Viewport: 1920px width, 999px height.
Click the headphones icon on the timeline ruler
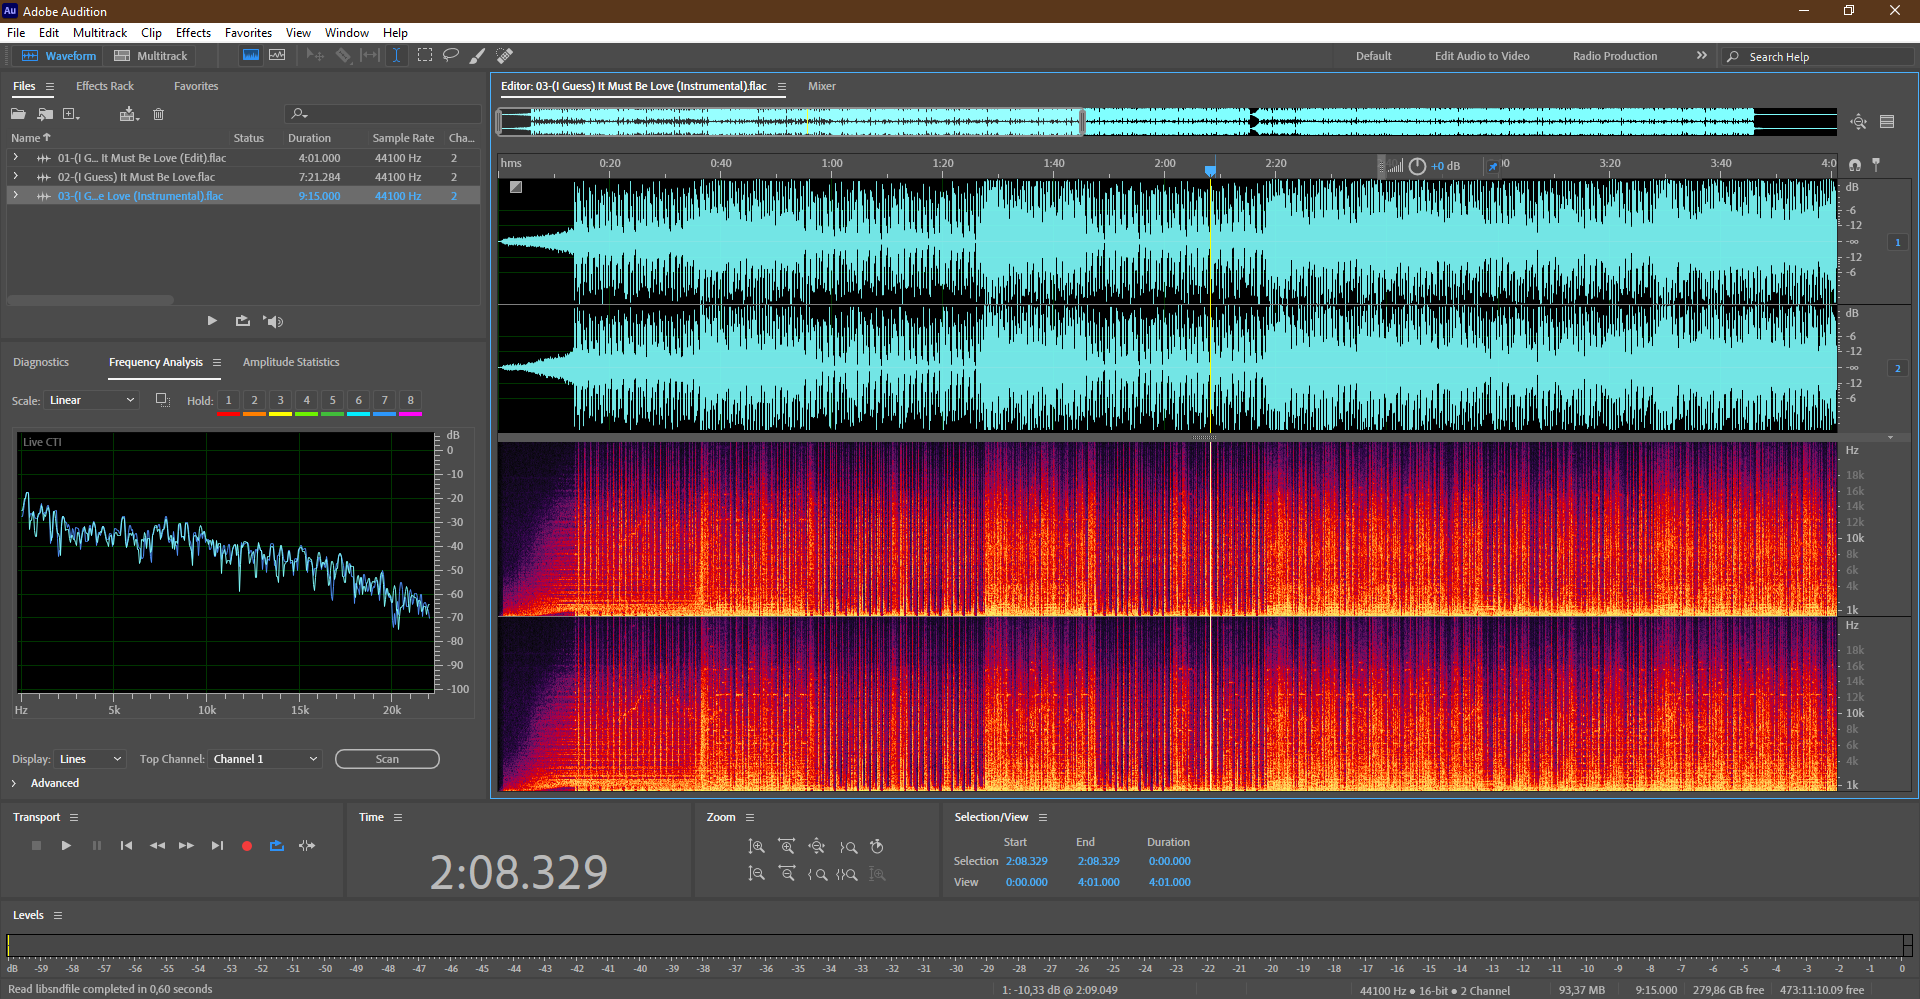point(1855,164)
